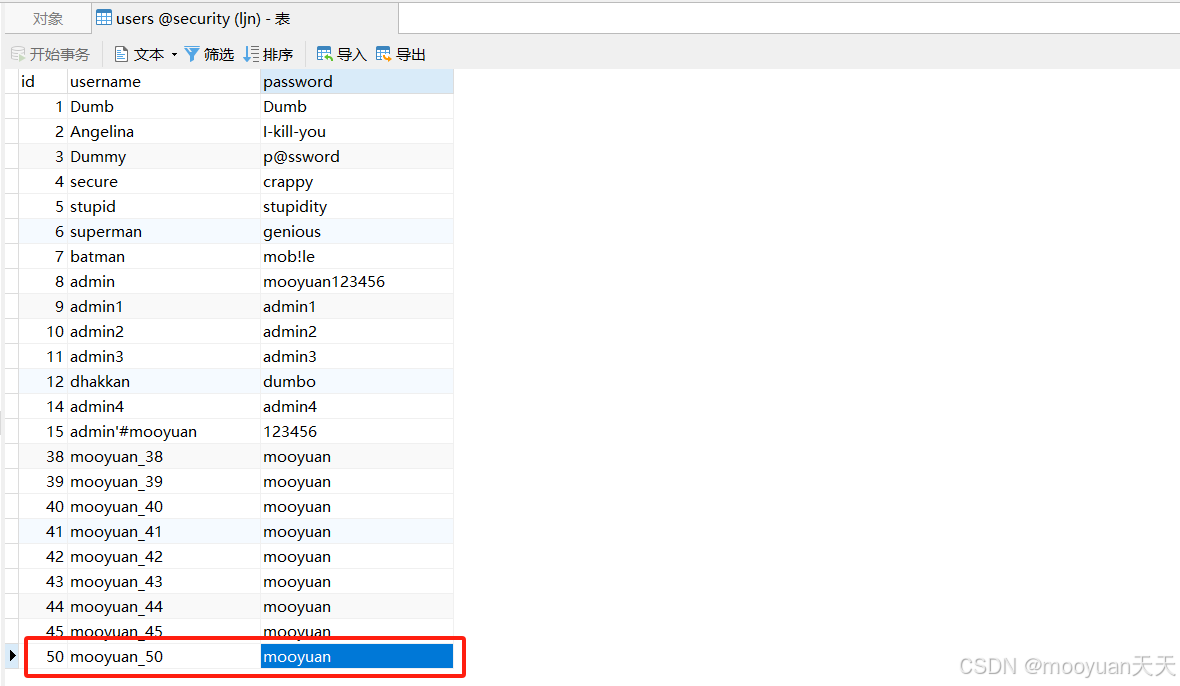Select username cell mooyuan_50
Screen dimensions: 1180x686
163,656
